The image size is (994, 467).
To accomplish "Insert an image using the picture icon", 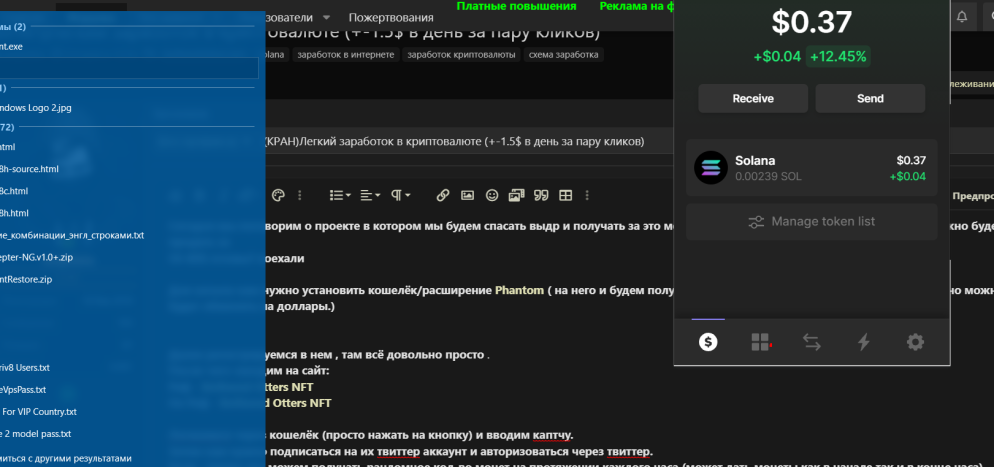I will click(x=467, y=195).
